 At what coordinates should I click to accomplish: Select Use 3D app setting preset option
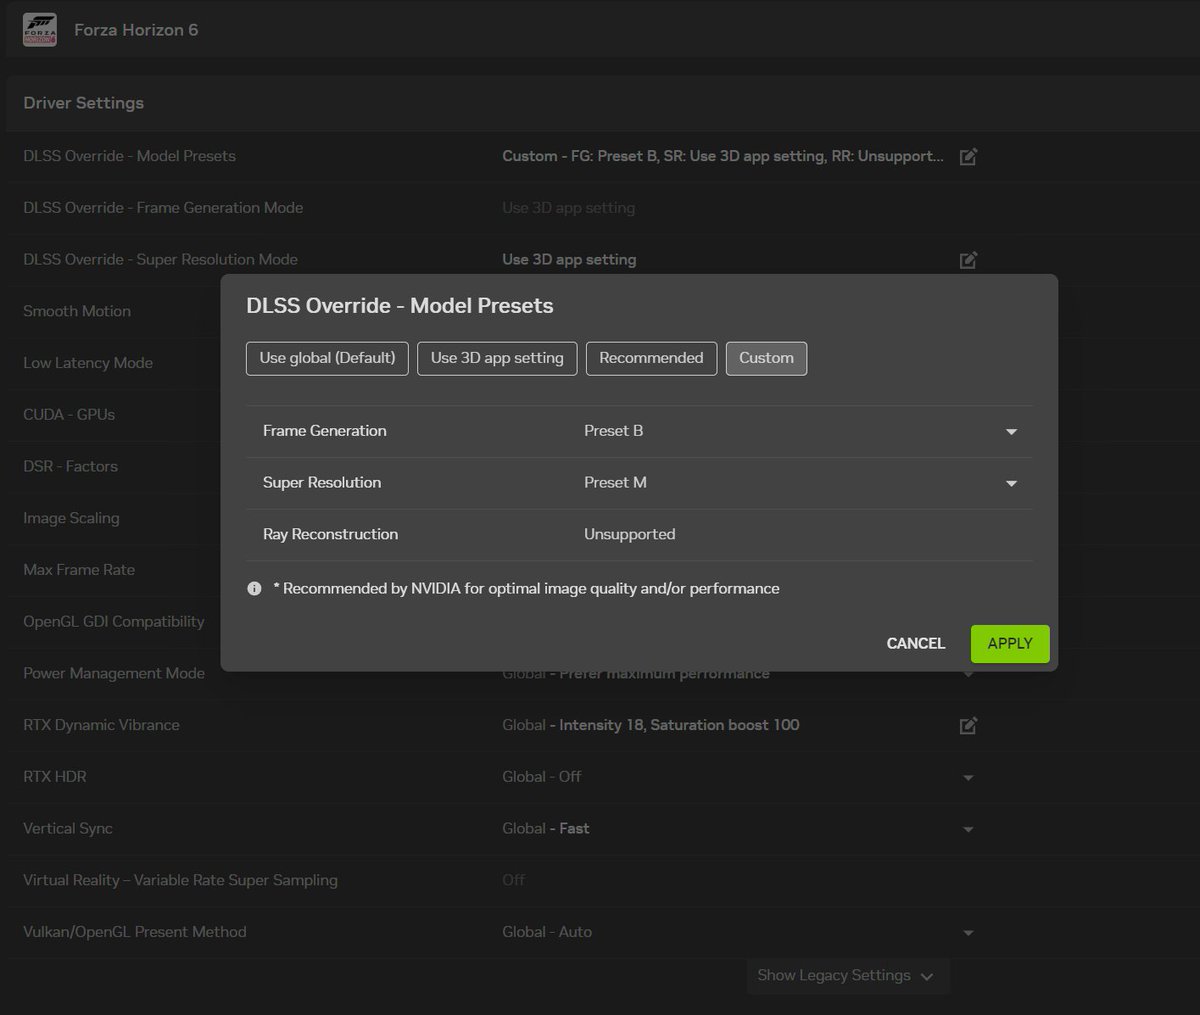497,358
